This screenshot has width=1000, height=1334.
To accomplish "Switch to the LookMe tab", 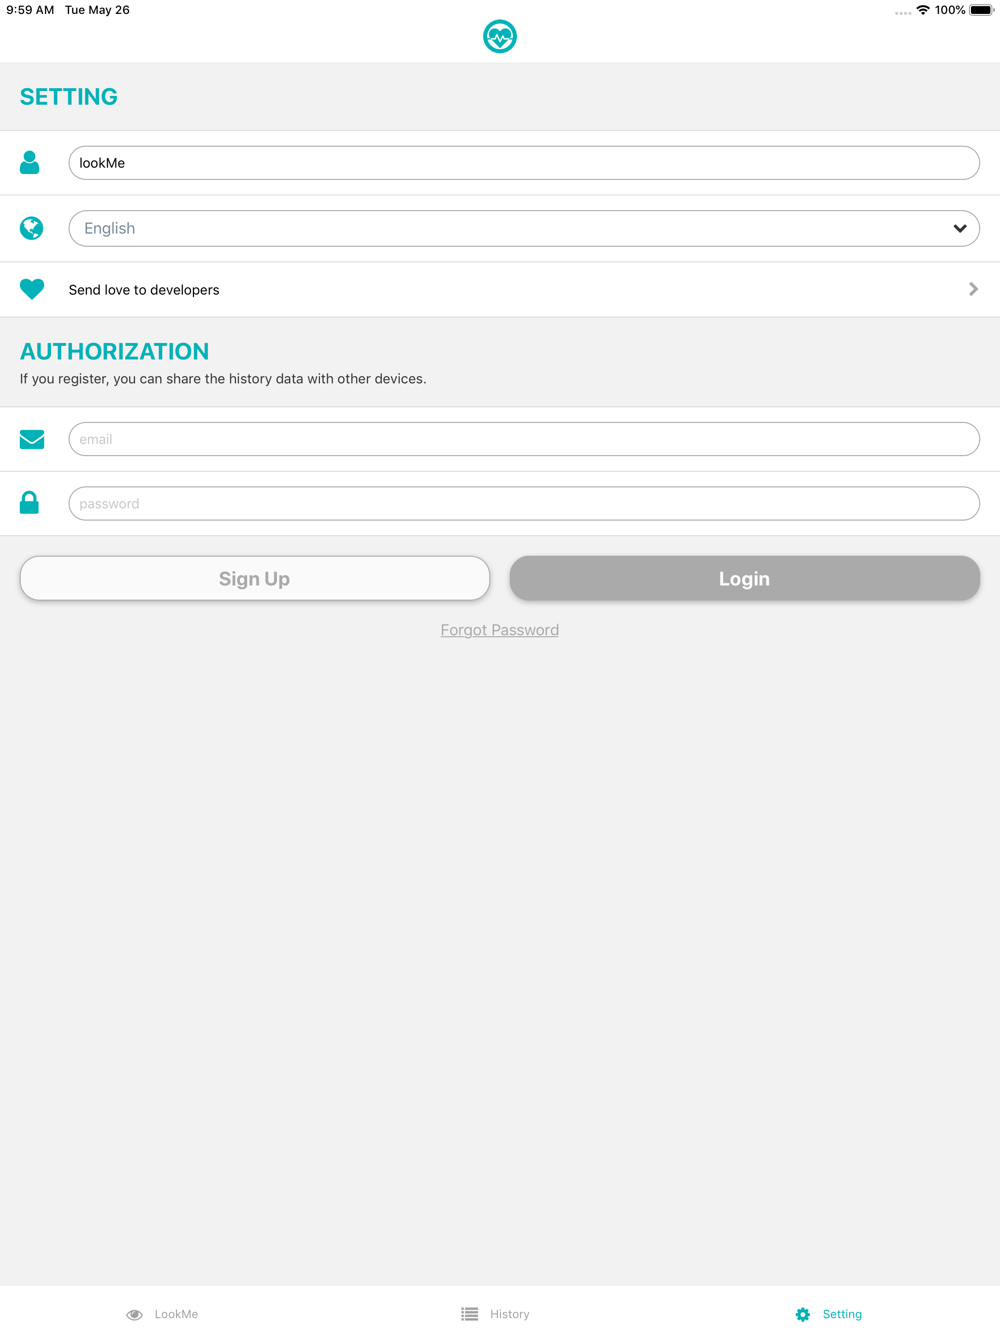I will pyautogui.click(x=163, y=1314).
